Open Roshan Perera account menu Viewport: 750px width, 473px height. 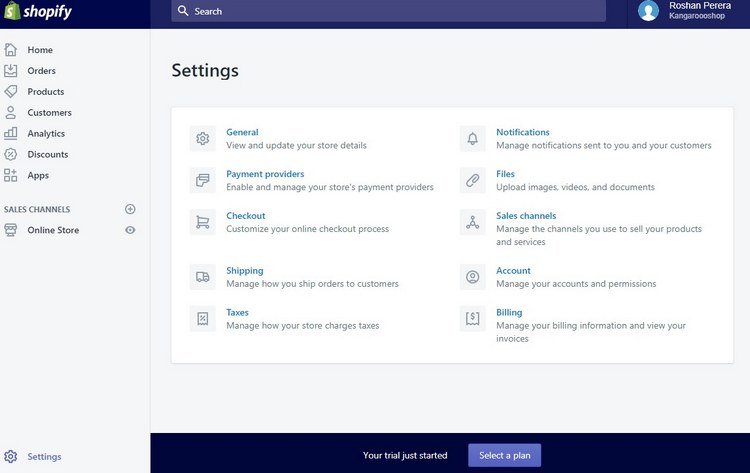pos(685,11)
